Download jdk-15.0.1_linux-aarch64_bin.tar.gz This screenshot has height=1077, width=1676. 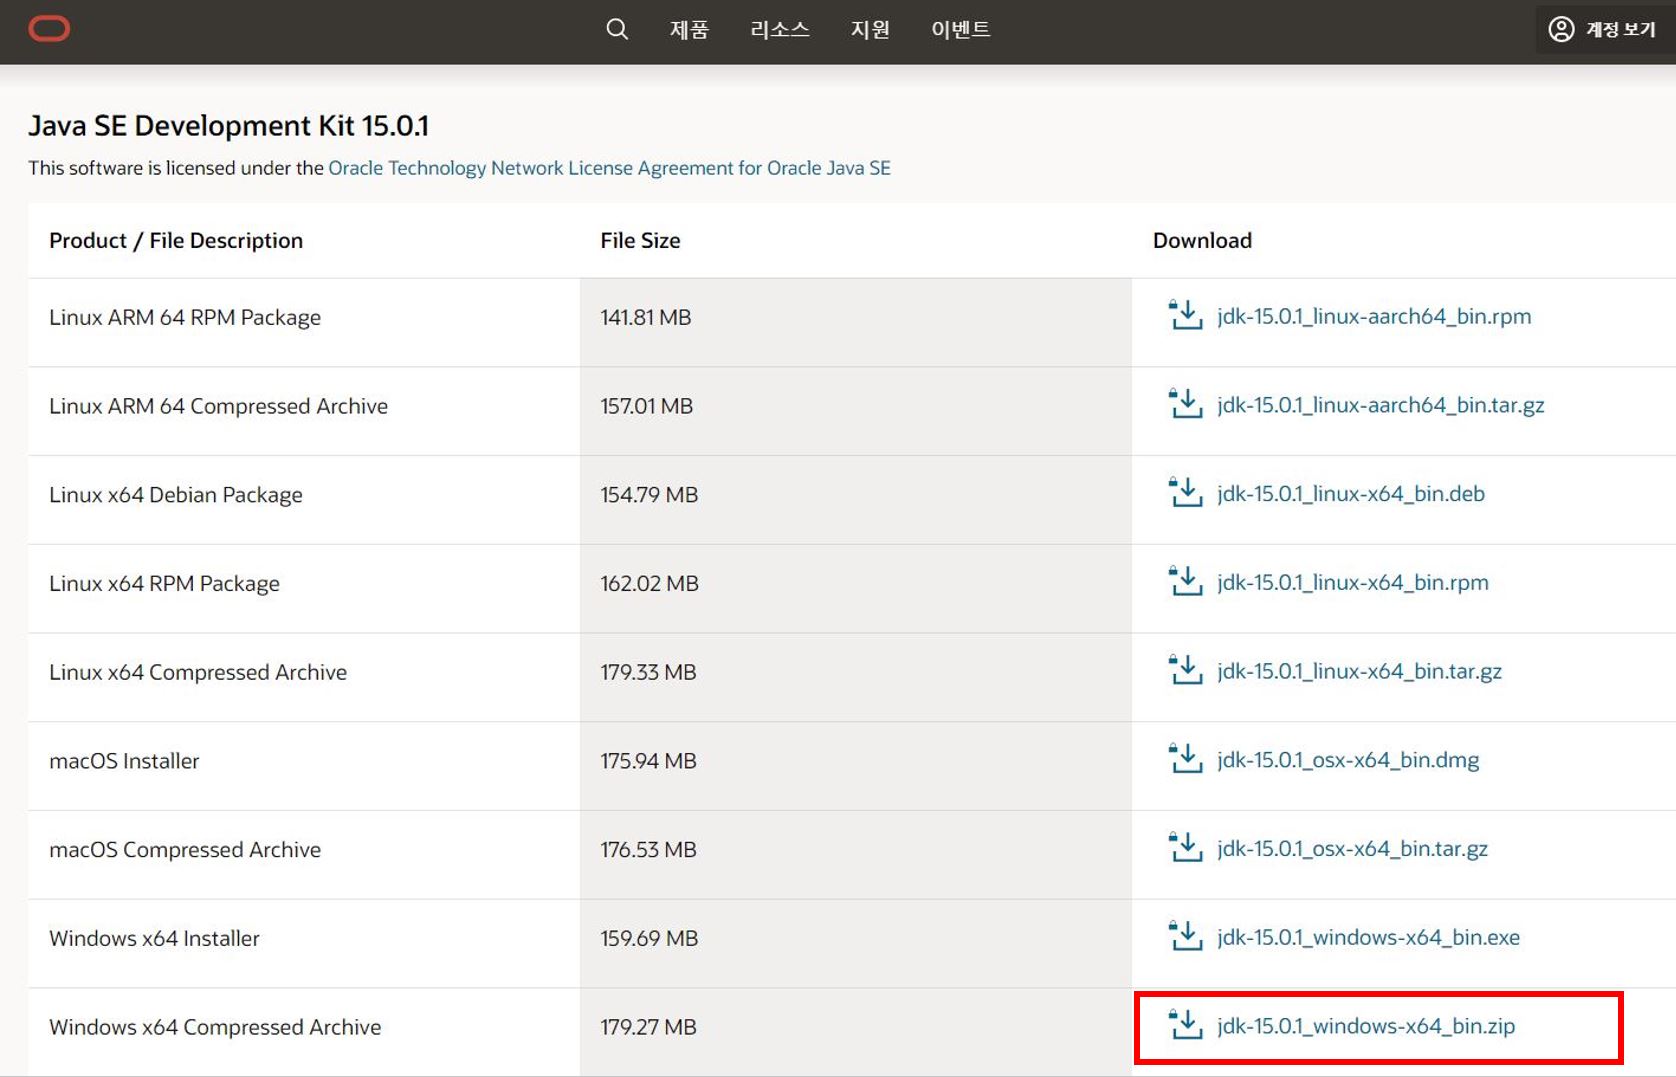click(x=1381, y=405)
